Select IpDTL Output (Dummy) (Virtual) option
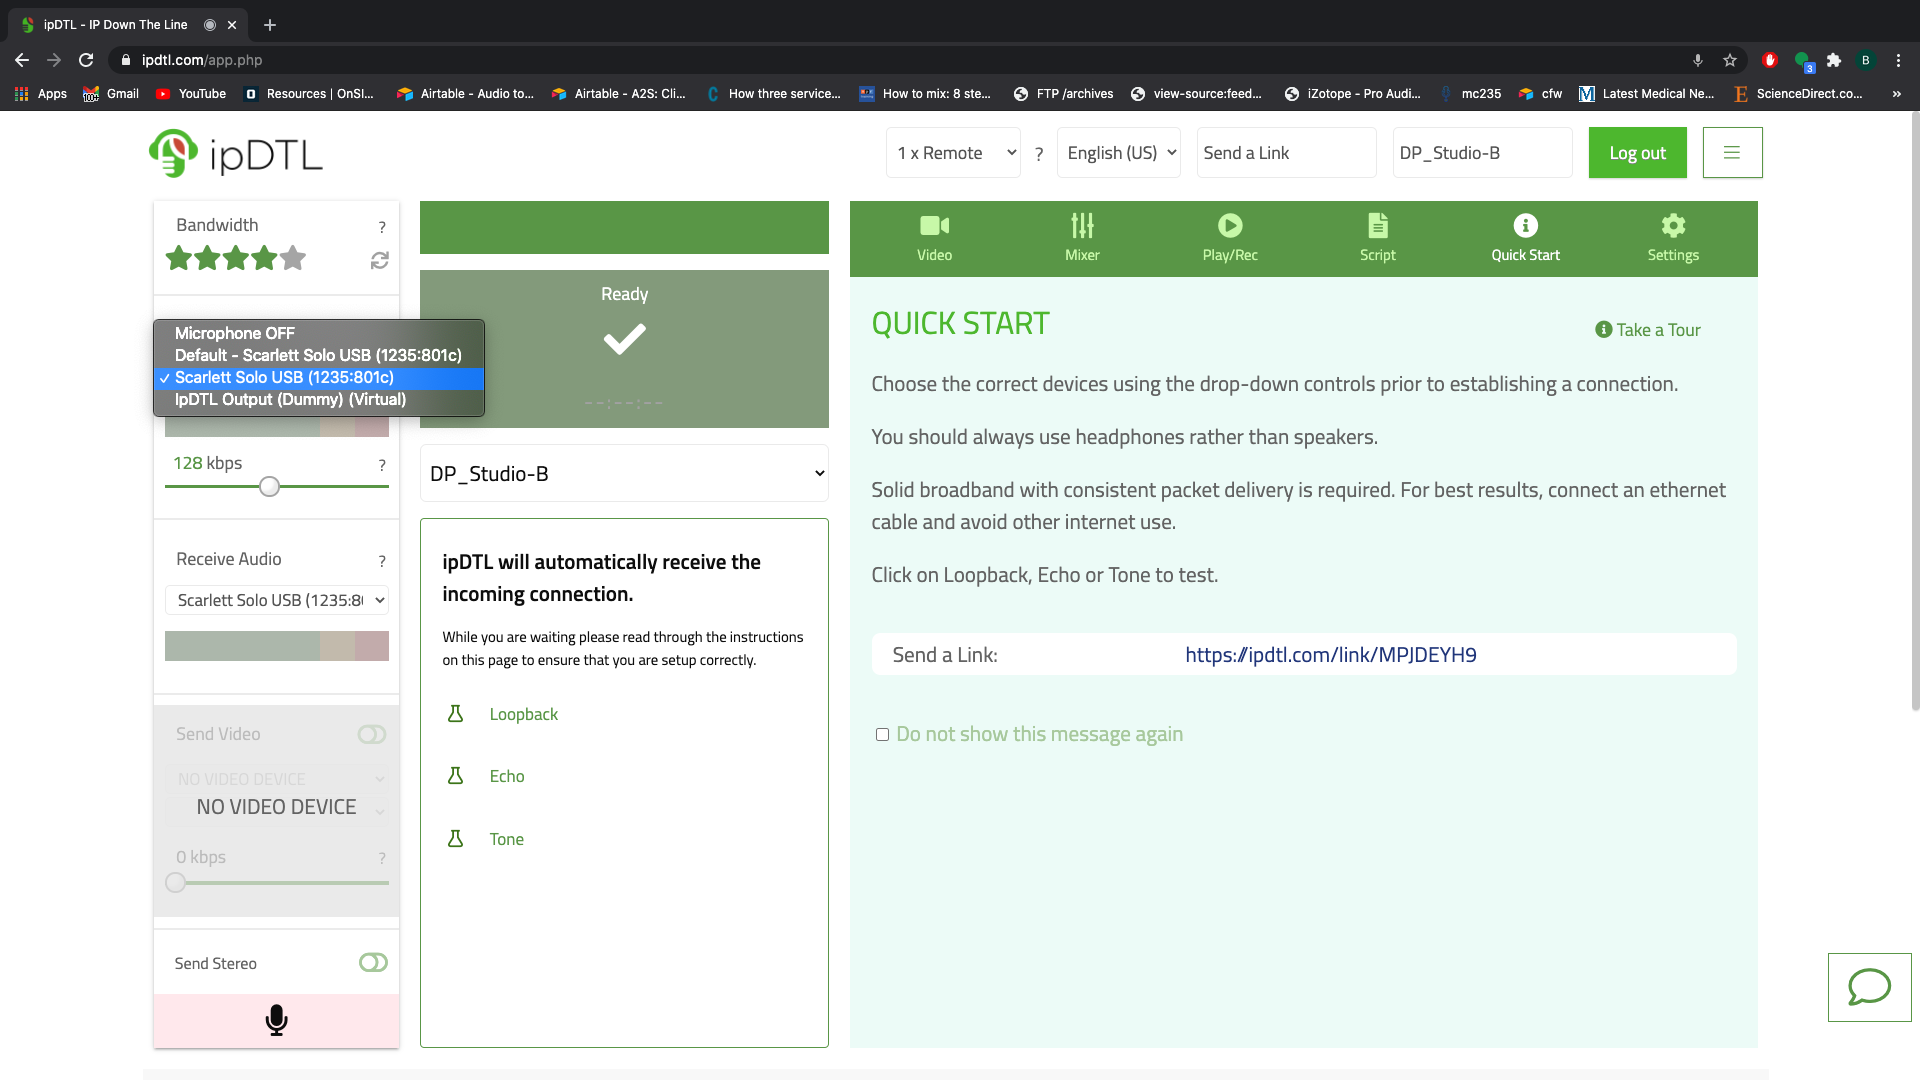1920x1080 pixels. 319,399
